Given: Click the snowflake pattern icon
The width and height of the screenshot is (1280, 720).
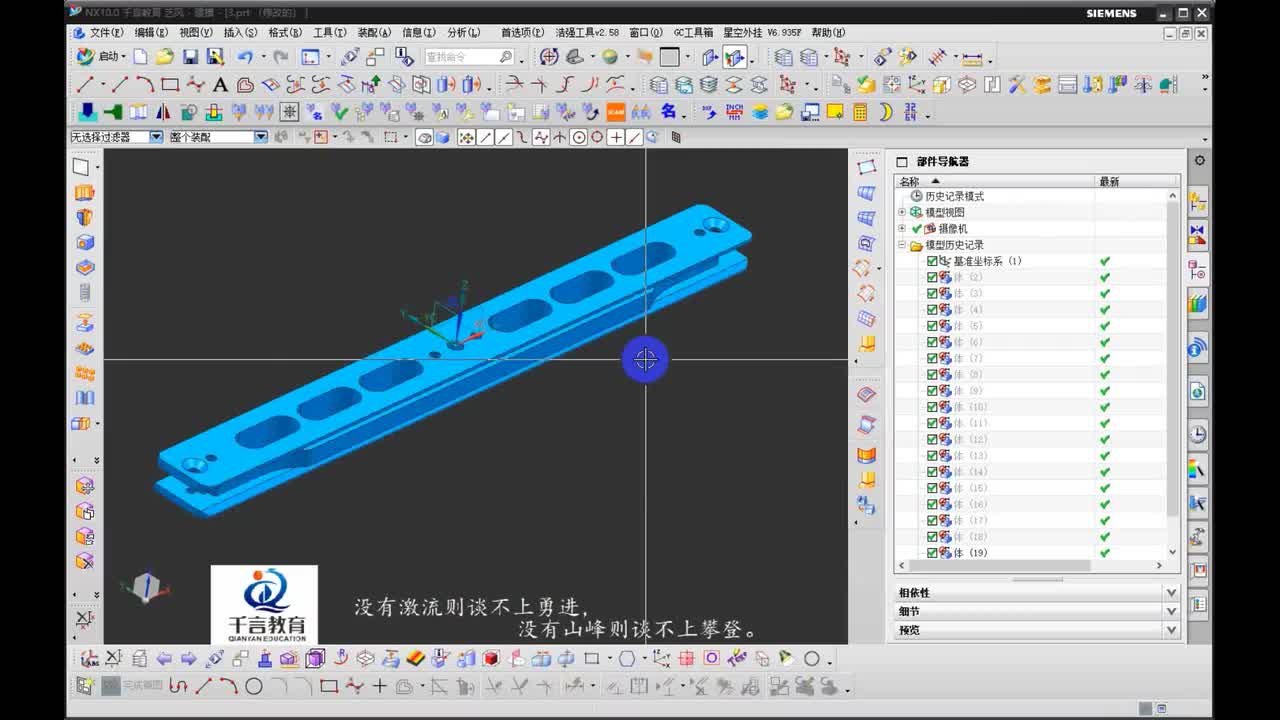Looking at the screenshot, I should (289, 112).
